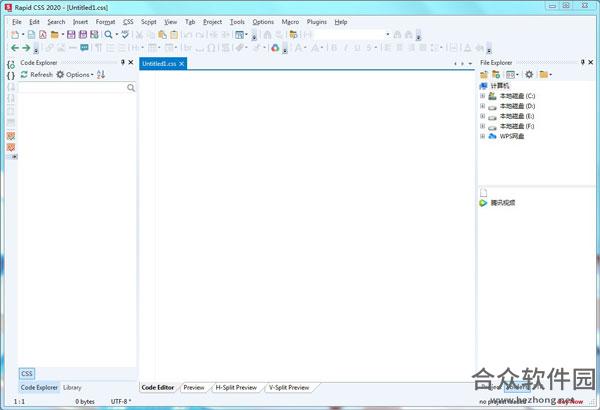600x410 pixels.
Task: Insert special character with the omega icon
Action: point(211,48)
